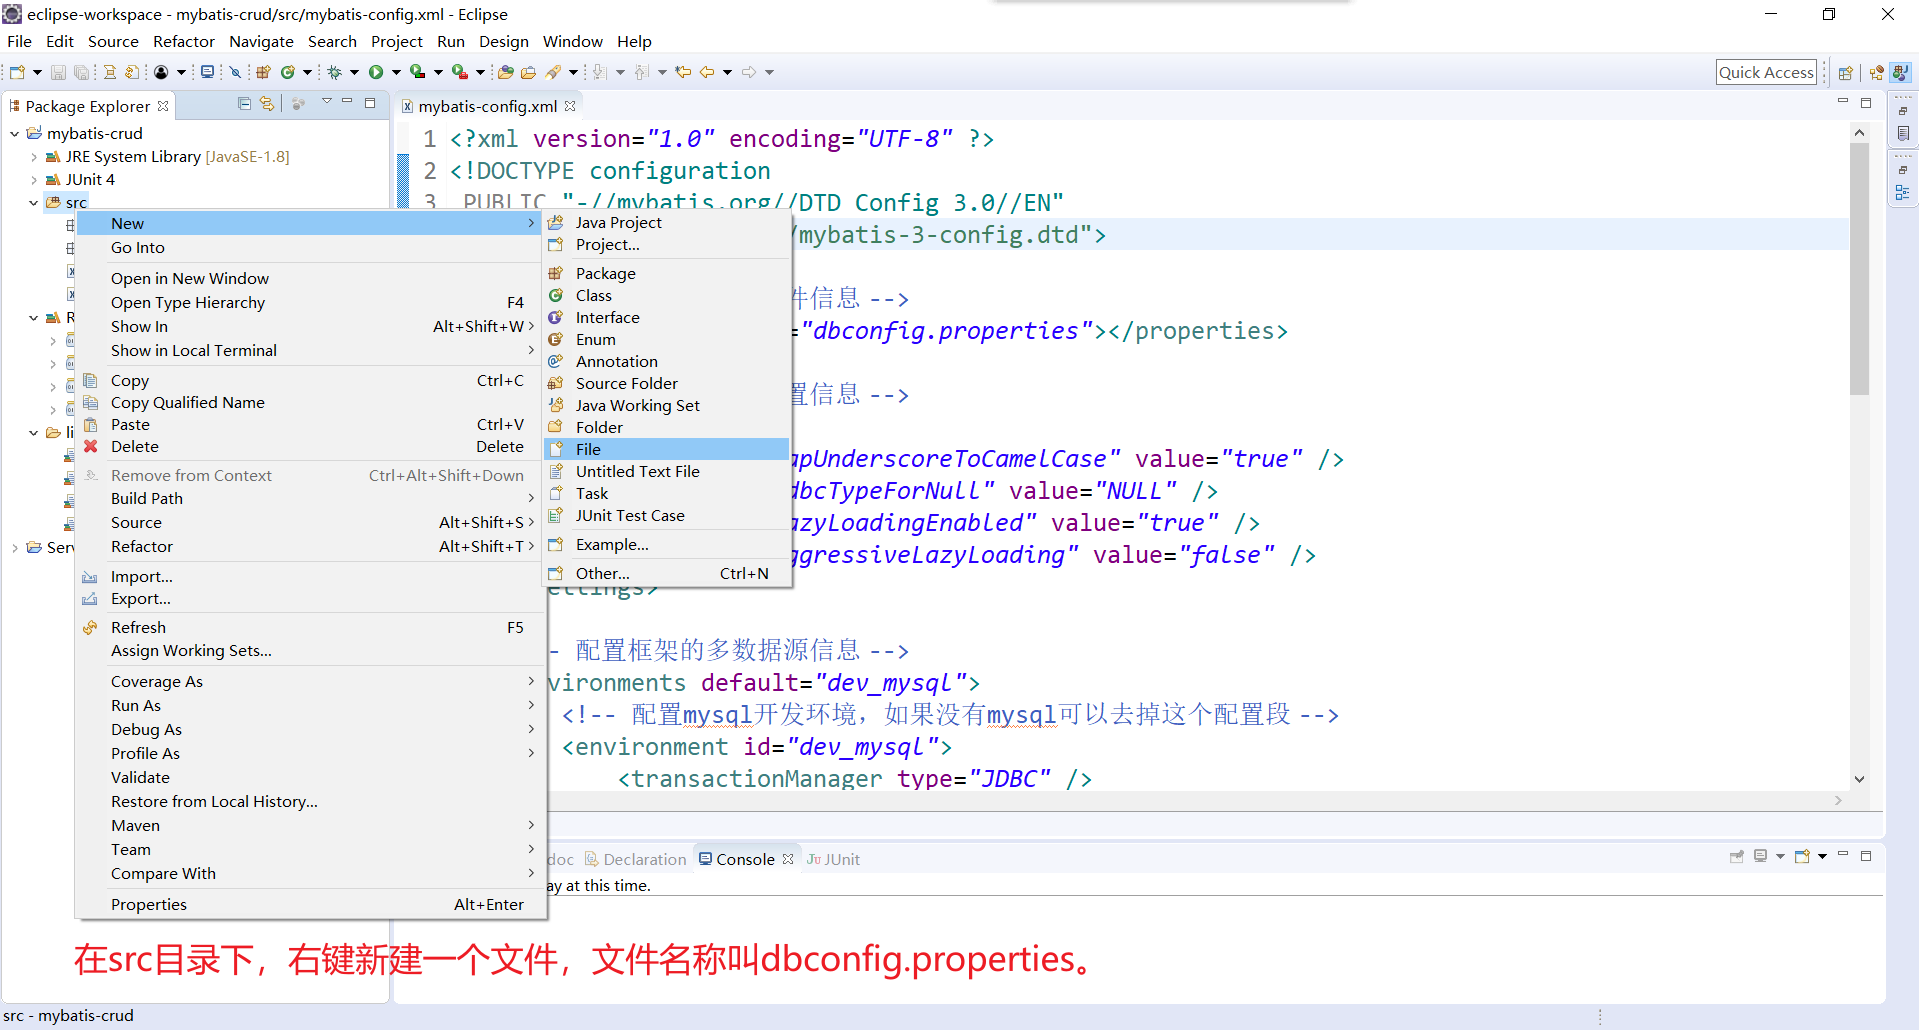Switch to the Declaration tab
1919x1030 pixels.
[x=636, y=859]
